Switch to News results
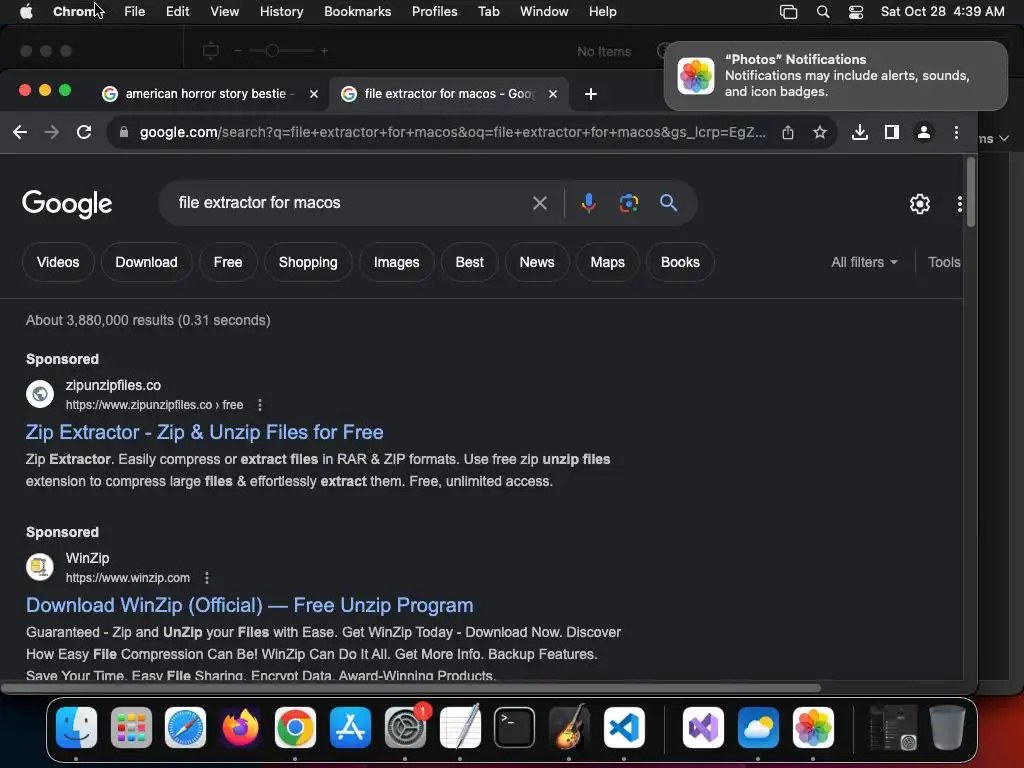The width and height of the screenshot is (1024, 768). pyautogui.click(x=537, y=263)
